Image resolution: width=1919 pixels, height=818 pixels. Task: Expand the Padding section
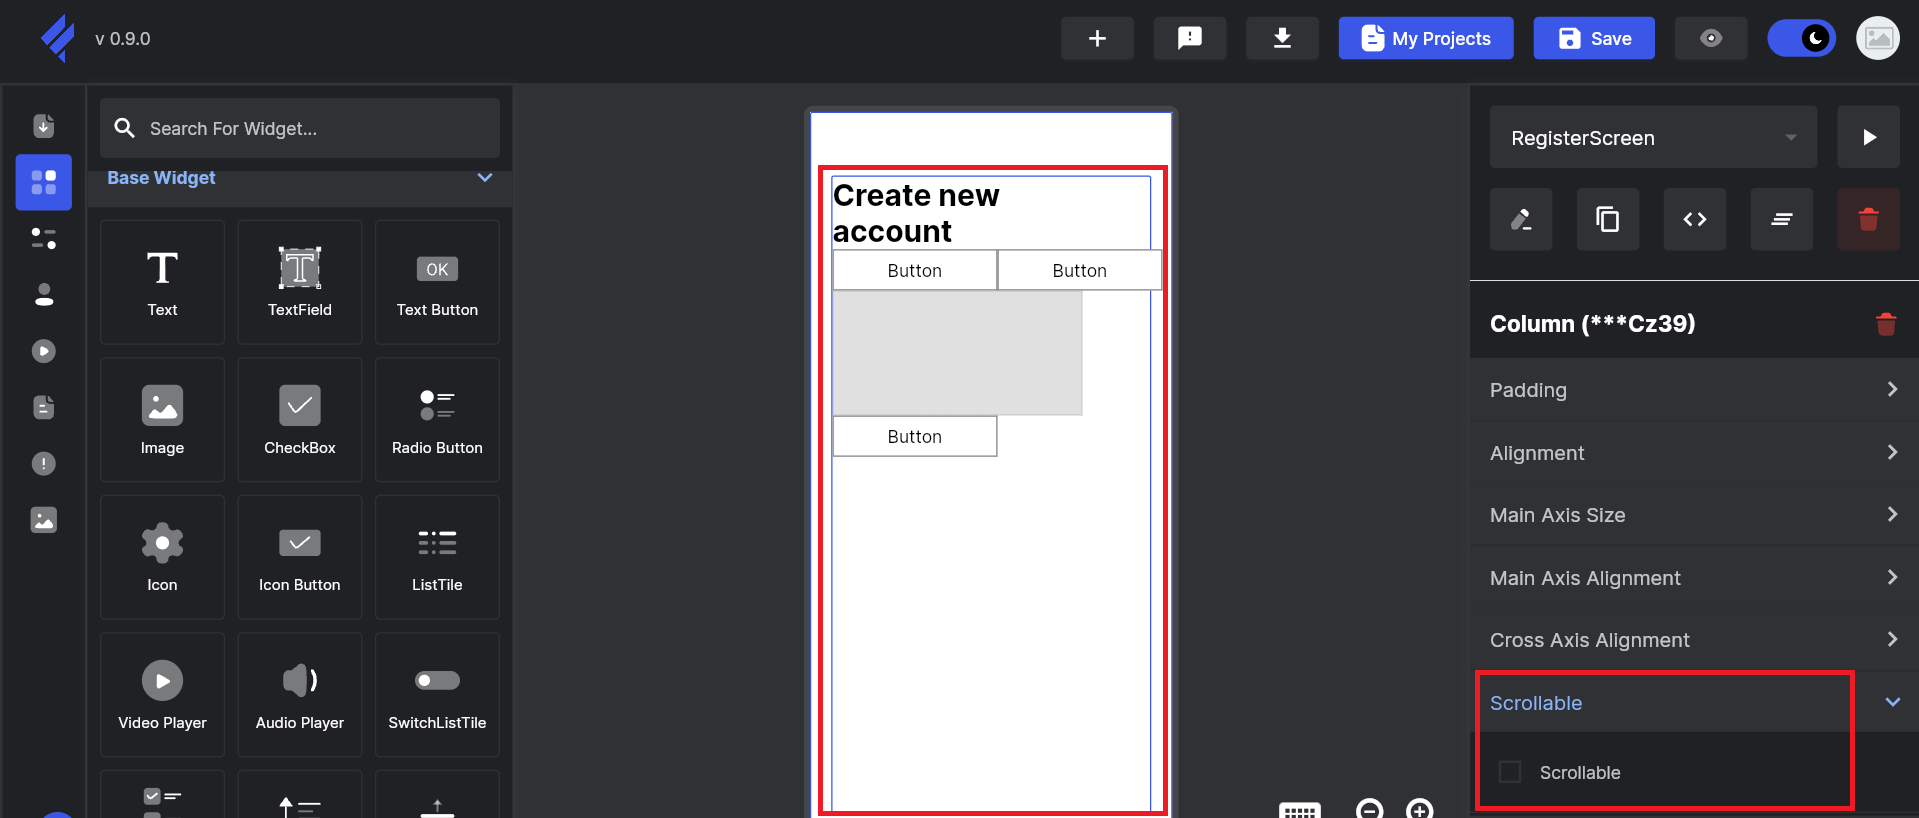[x=1693, y=390]
